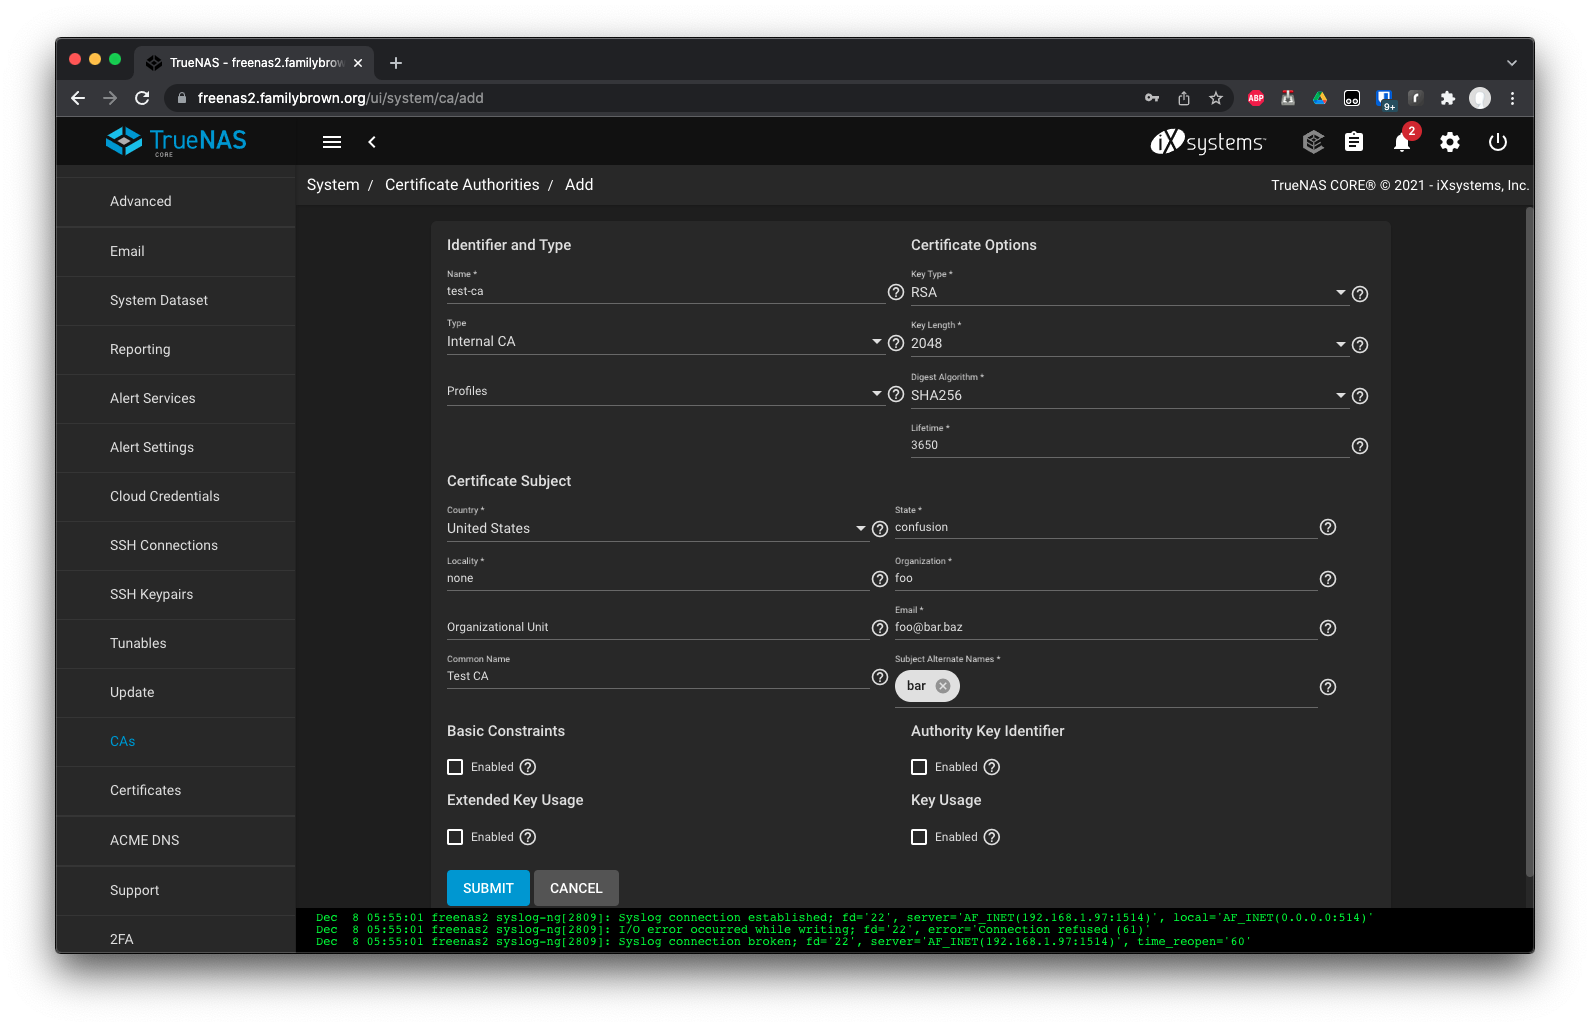Open the Digest Algorithm dropdown showing SHA256
The image size is (1590, 1027).
(x=1129, y=396)
